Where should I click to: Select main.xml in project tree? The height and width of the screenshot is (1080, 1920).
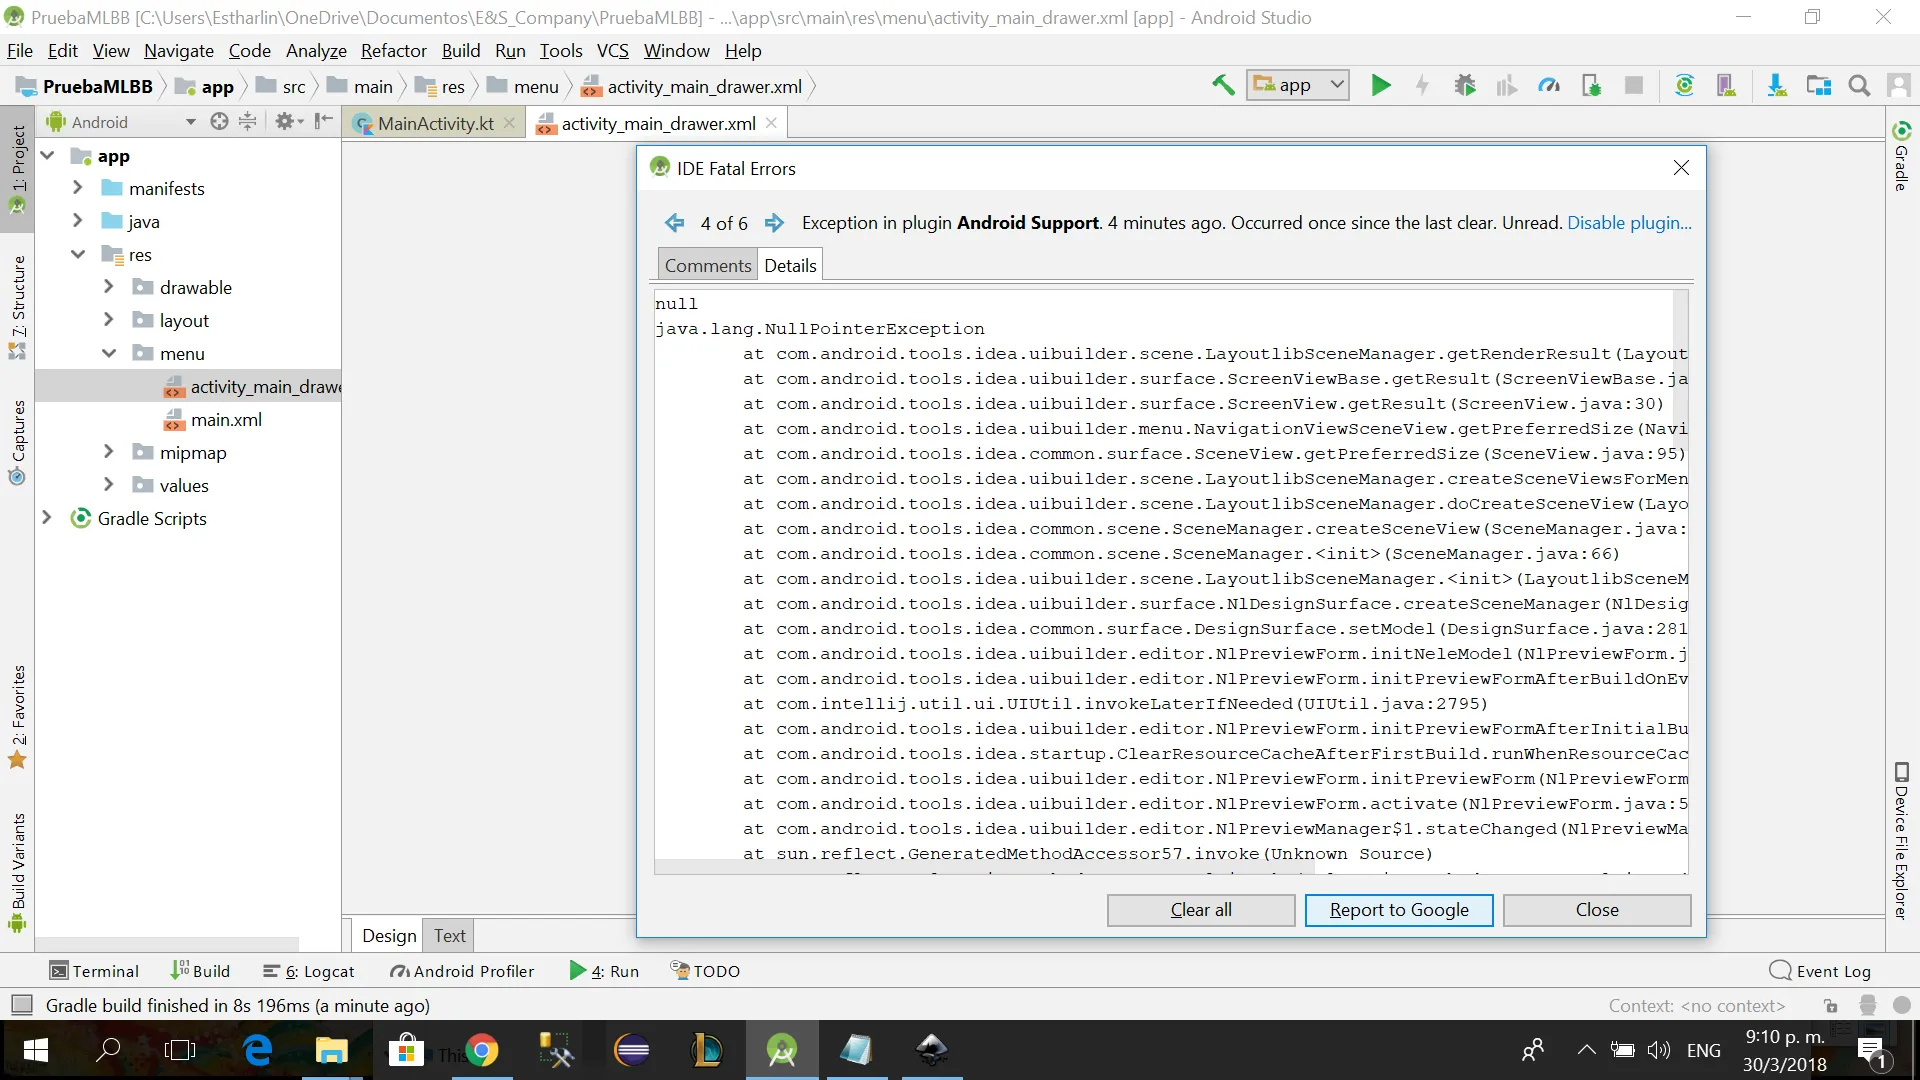coord(226,420)
